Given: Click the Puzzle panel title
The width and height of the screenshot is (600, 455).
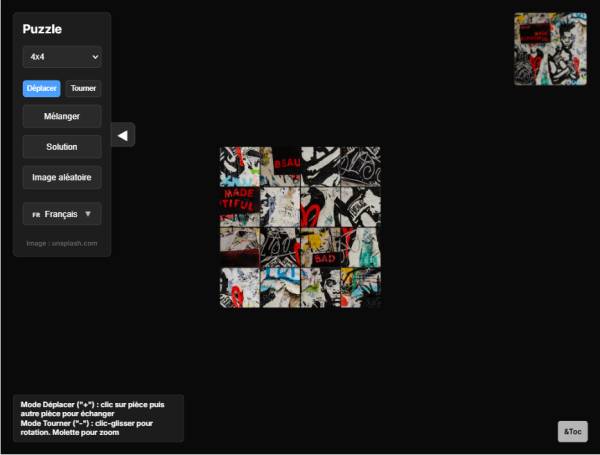Looking at the screenshot, I should (x=42, y=29).
